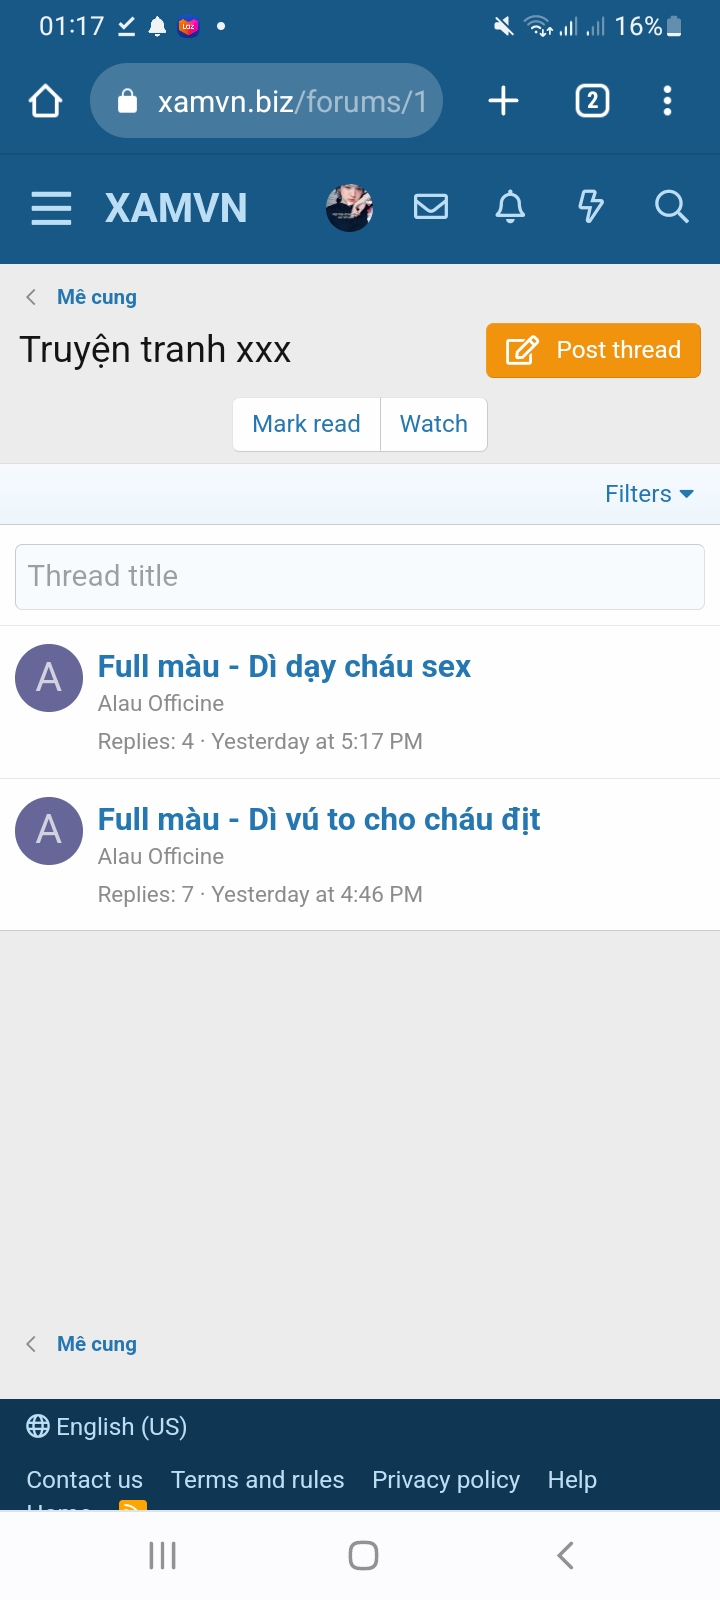
Task: Open a new browser tab
Action: pyautogui.click(x=503, y=101)
